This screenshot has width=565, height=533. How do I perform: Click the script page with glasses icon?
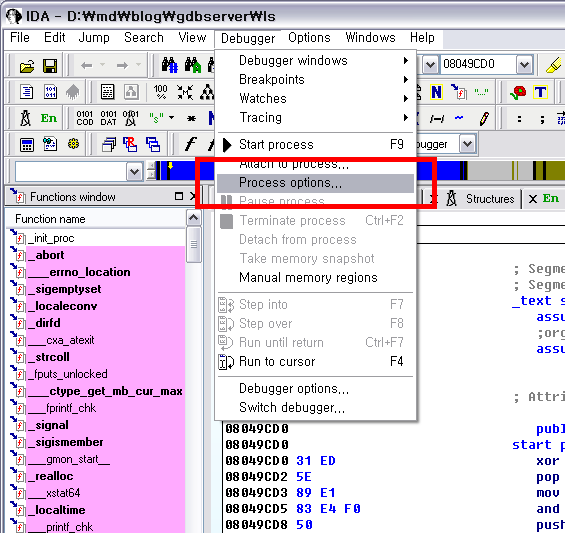(x=50, y=144)
